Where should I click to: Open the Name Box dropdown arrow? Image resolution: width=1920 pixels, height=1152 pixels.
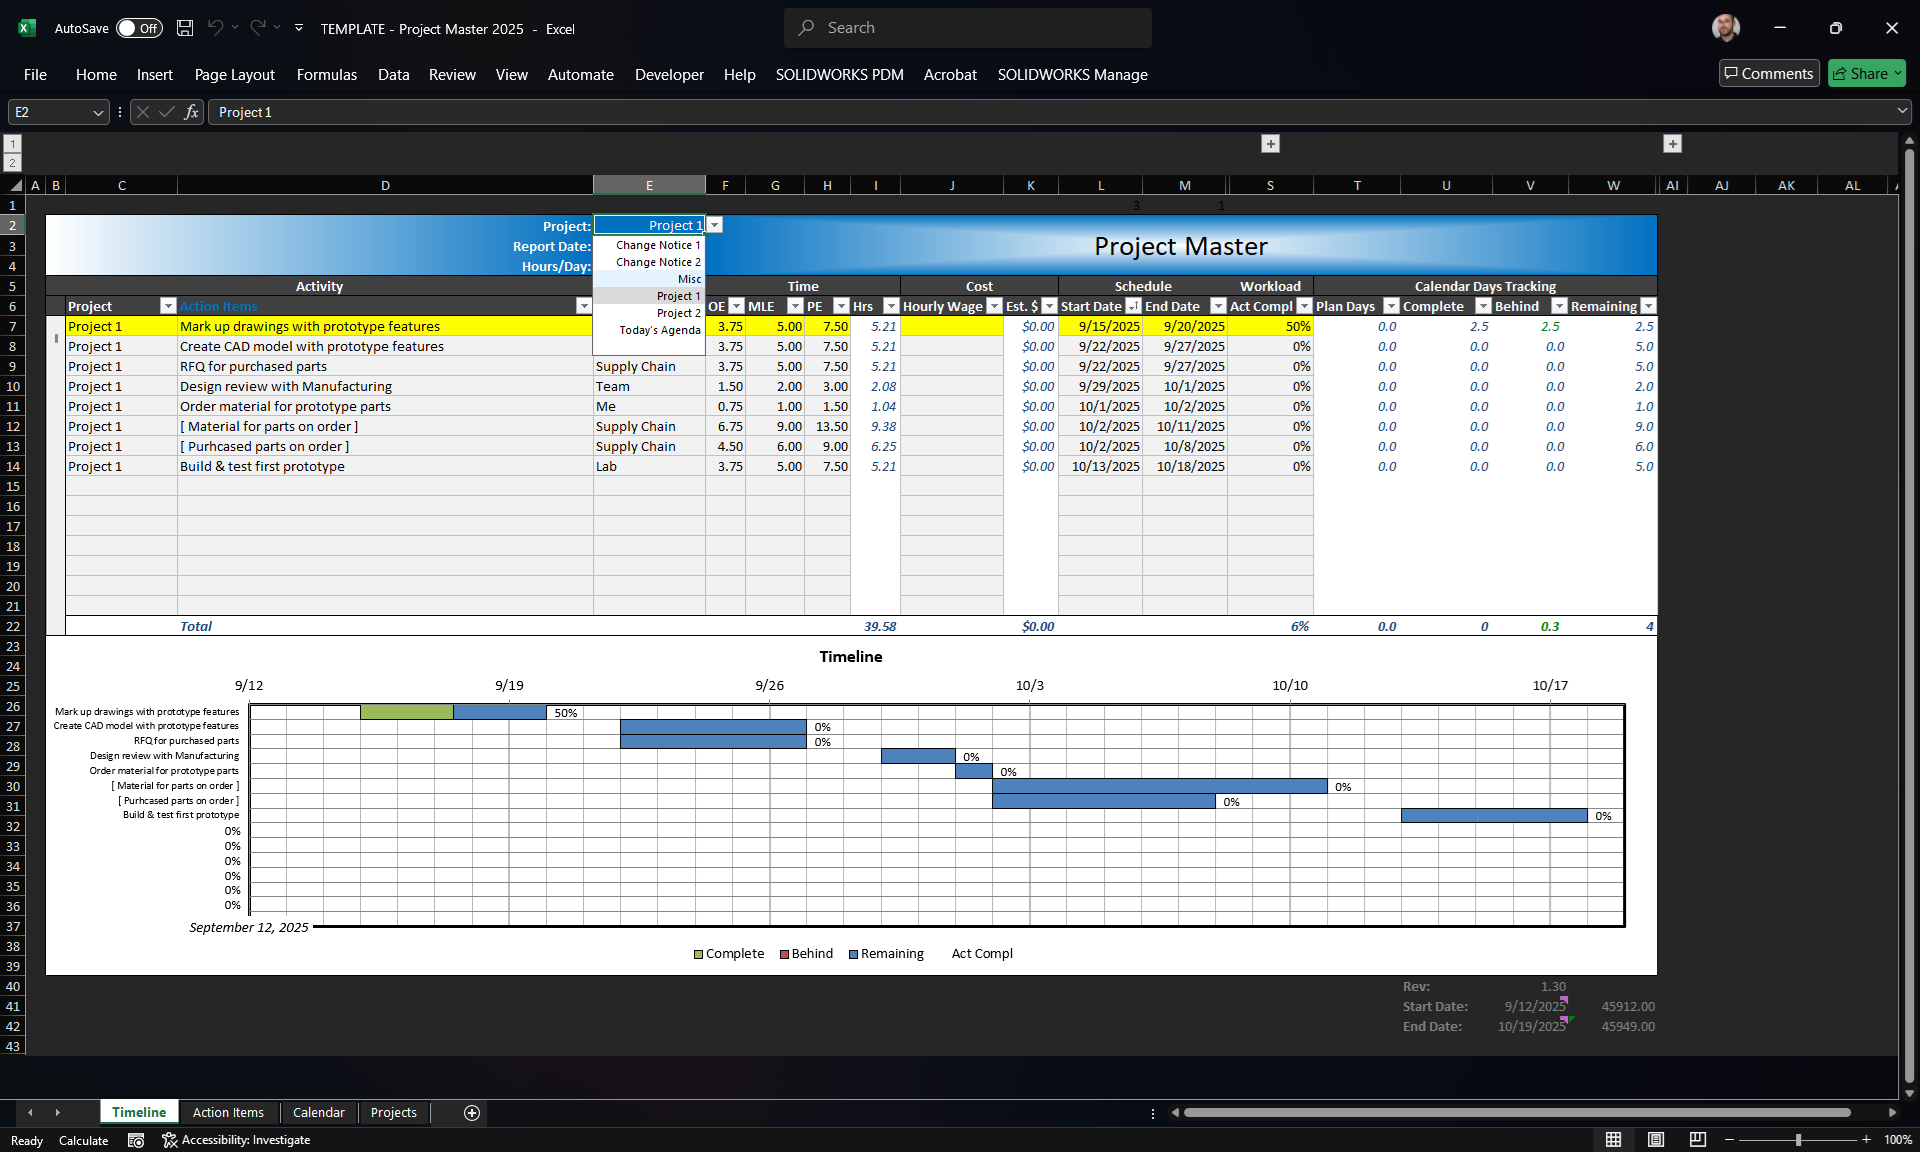(98, 112)
